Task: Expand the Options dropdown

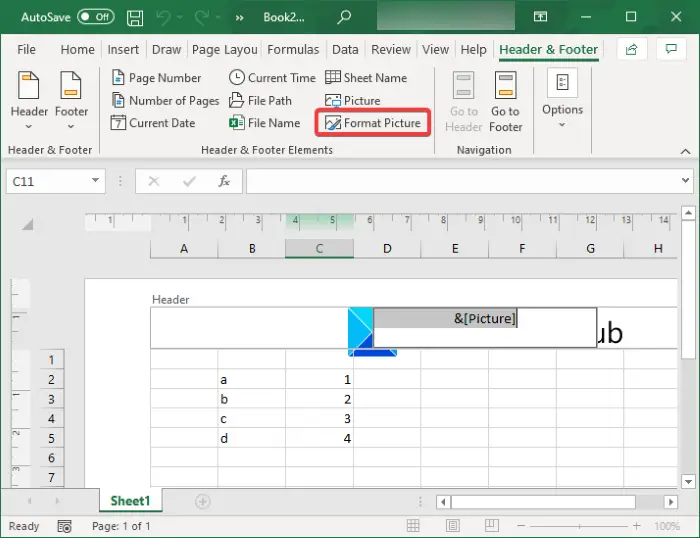Action: point(562,100)
